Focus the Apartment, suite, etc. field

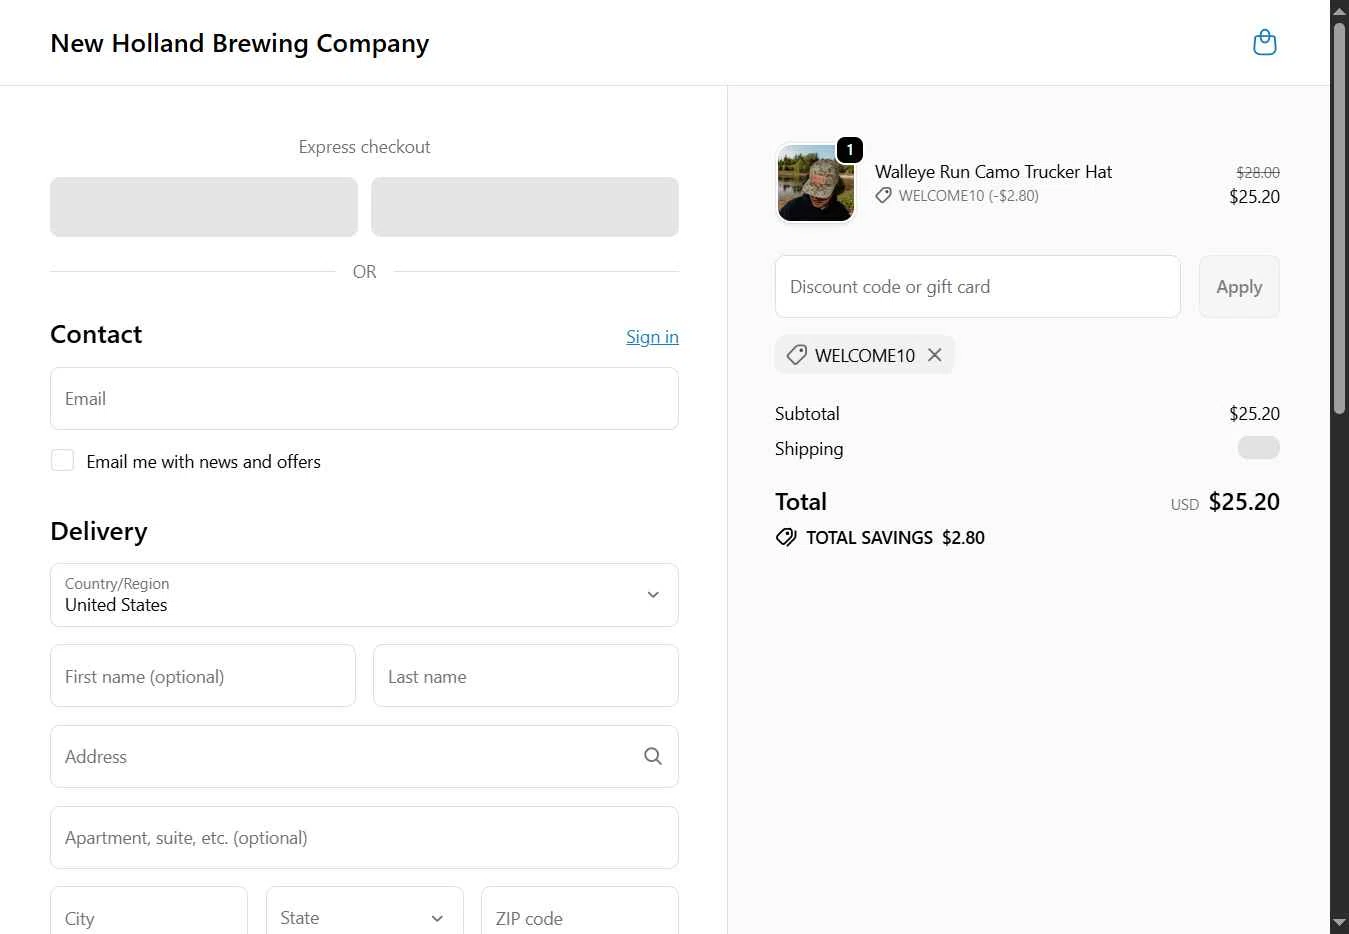pos(364,838)
